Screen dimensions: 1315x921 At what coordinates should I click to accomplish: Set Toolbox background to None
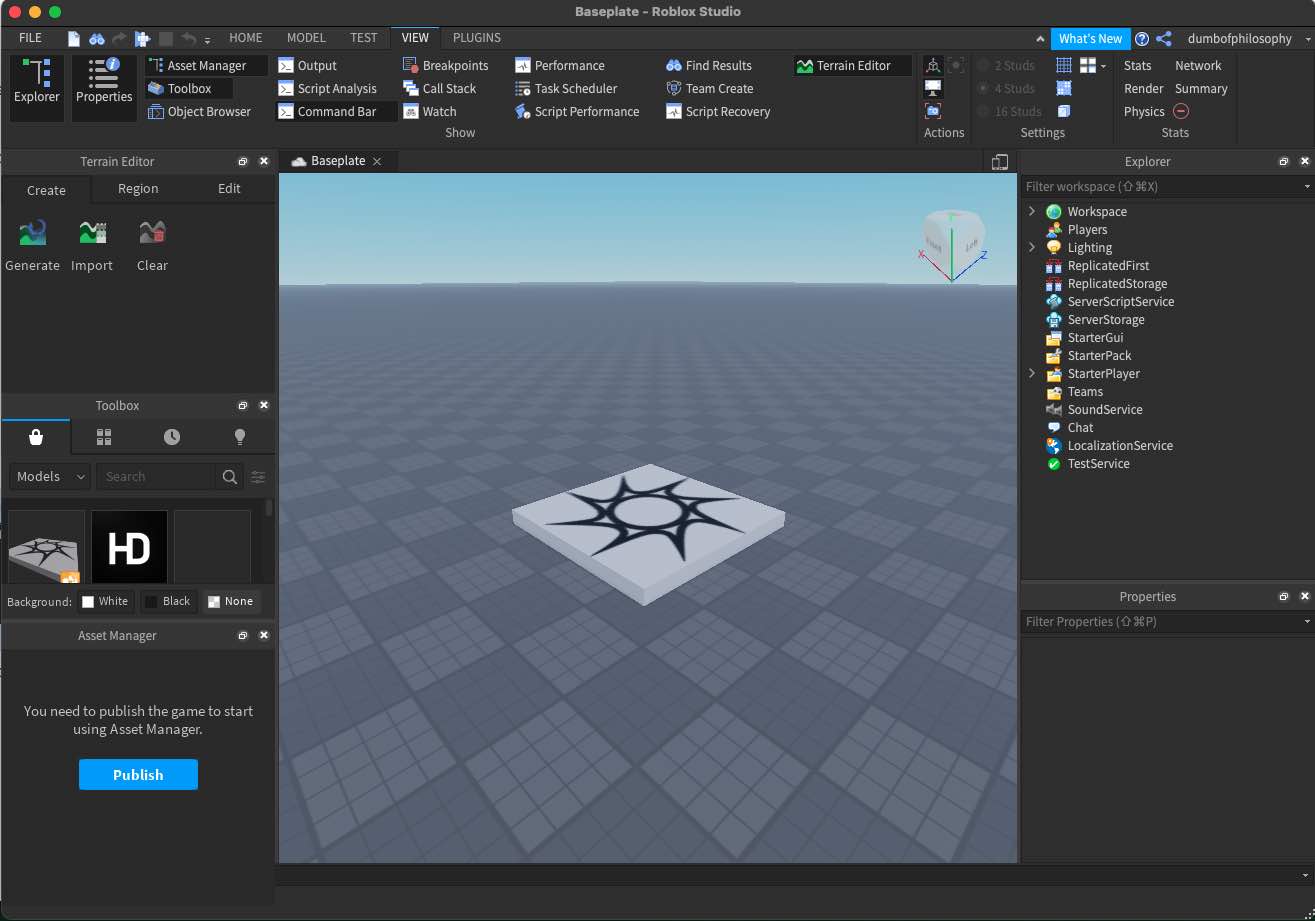pyautogui.click(x=231, y=601)
